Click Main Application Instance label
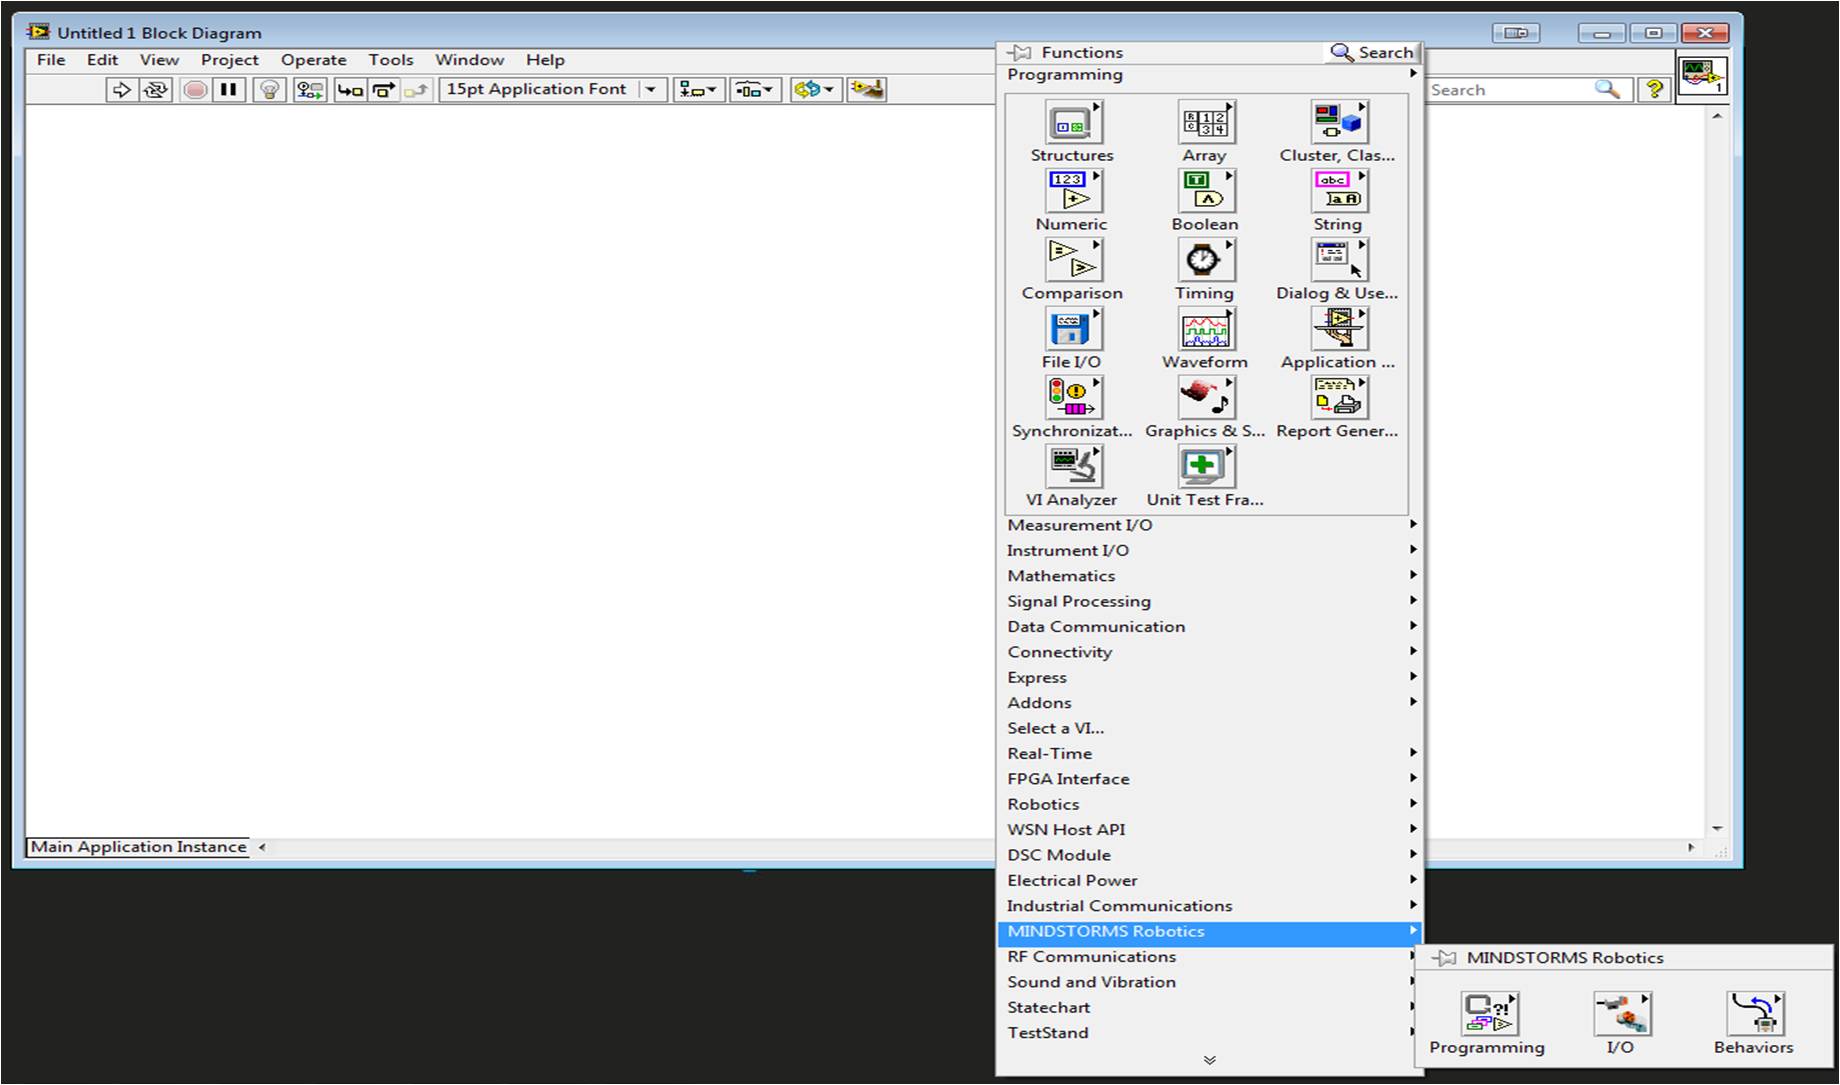Screen dimensions: 1840x1085 [x=138, y=848]
